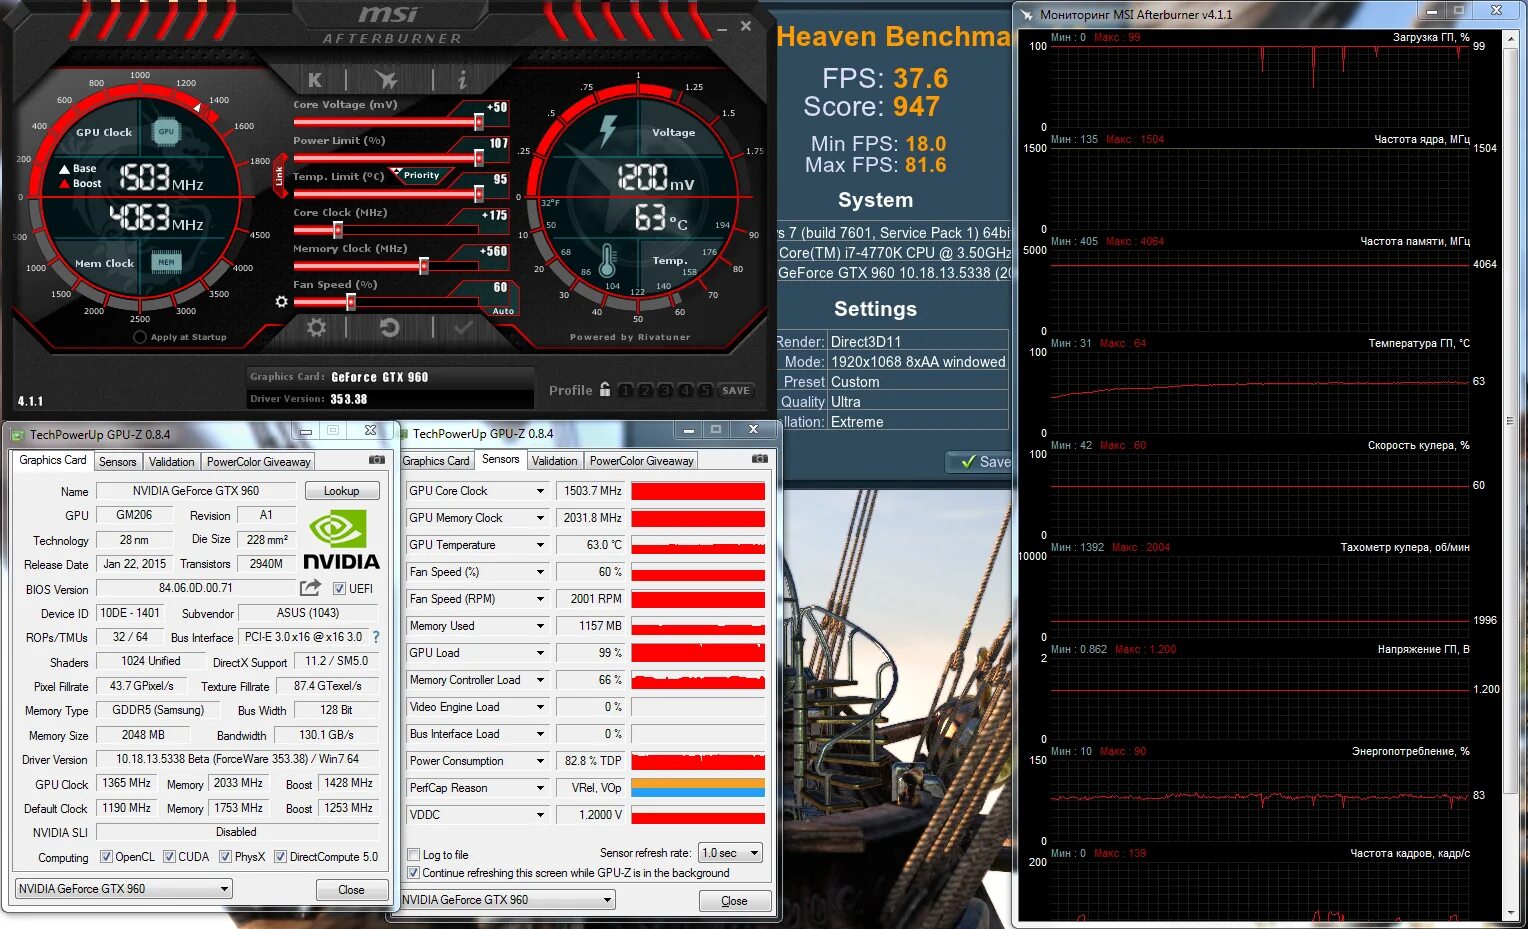This screenshot has width=1528, height=929.
Task: Switch to Sensors tab in left GPU-Z window
Action: (x=117, y=462)
